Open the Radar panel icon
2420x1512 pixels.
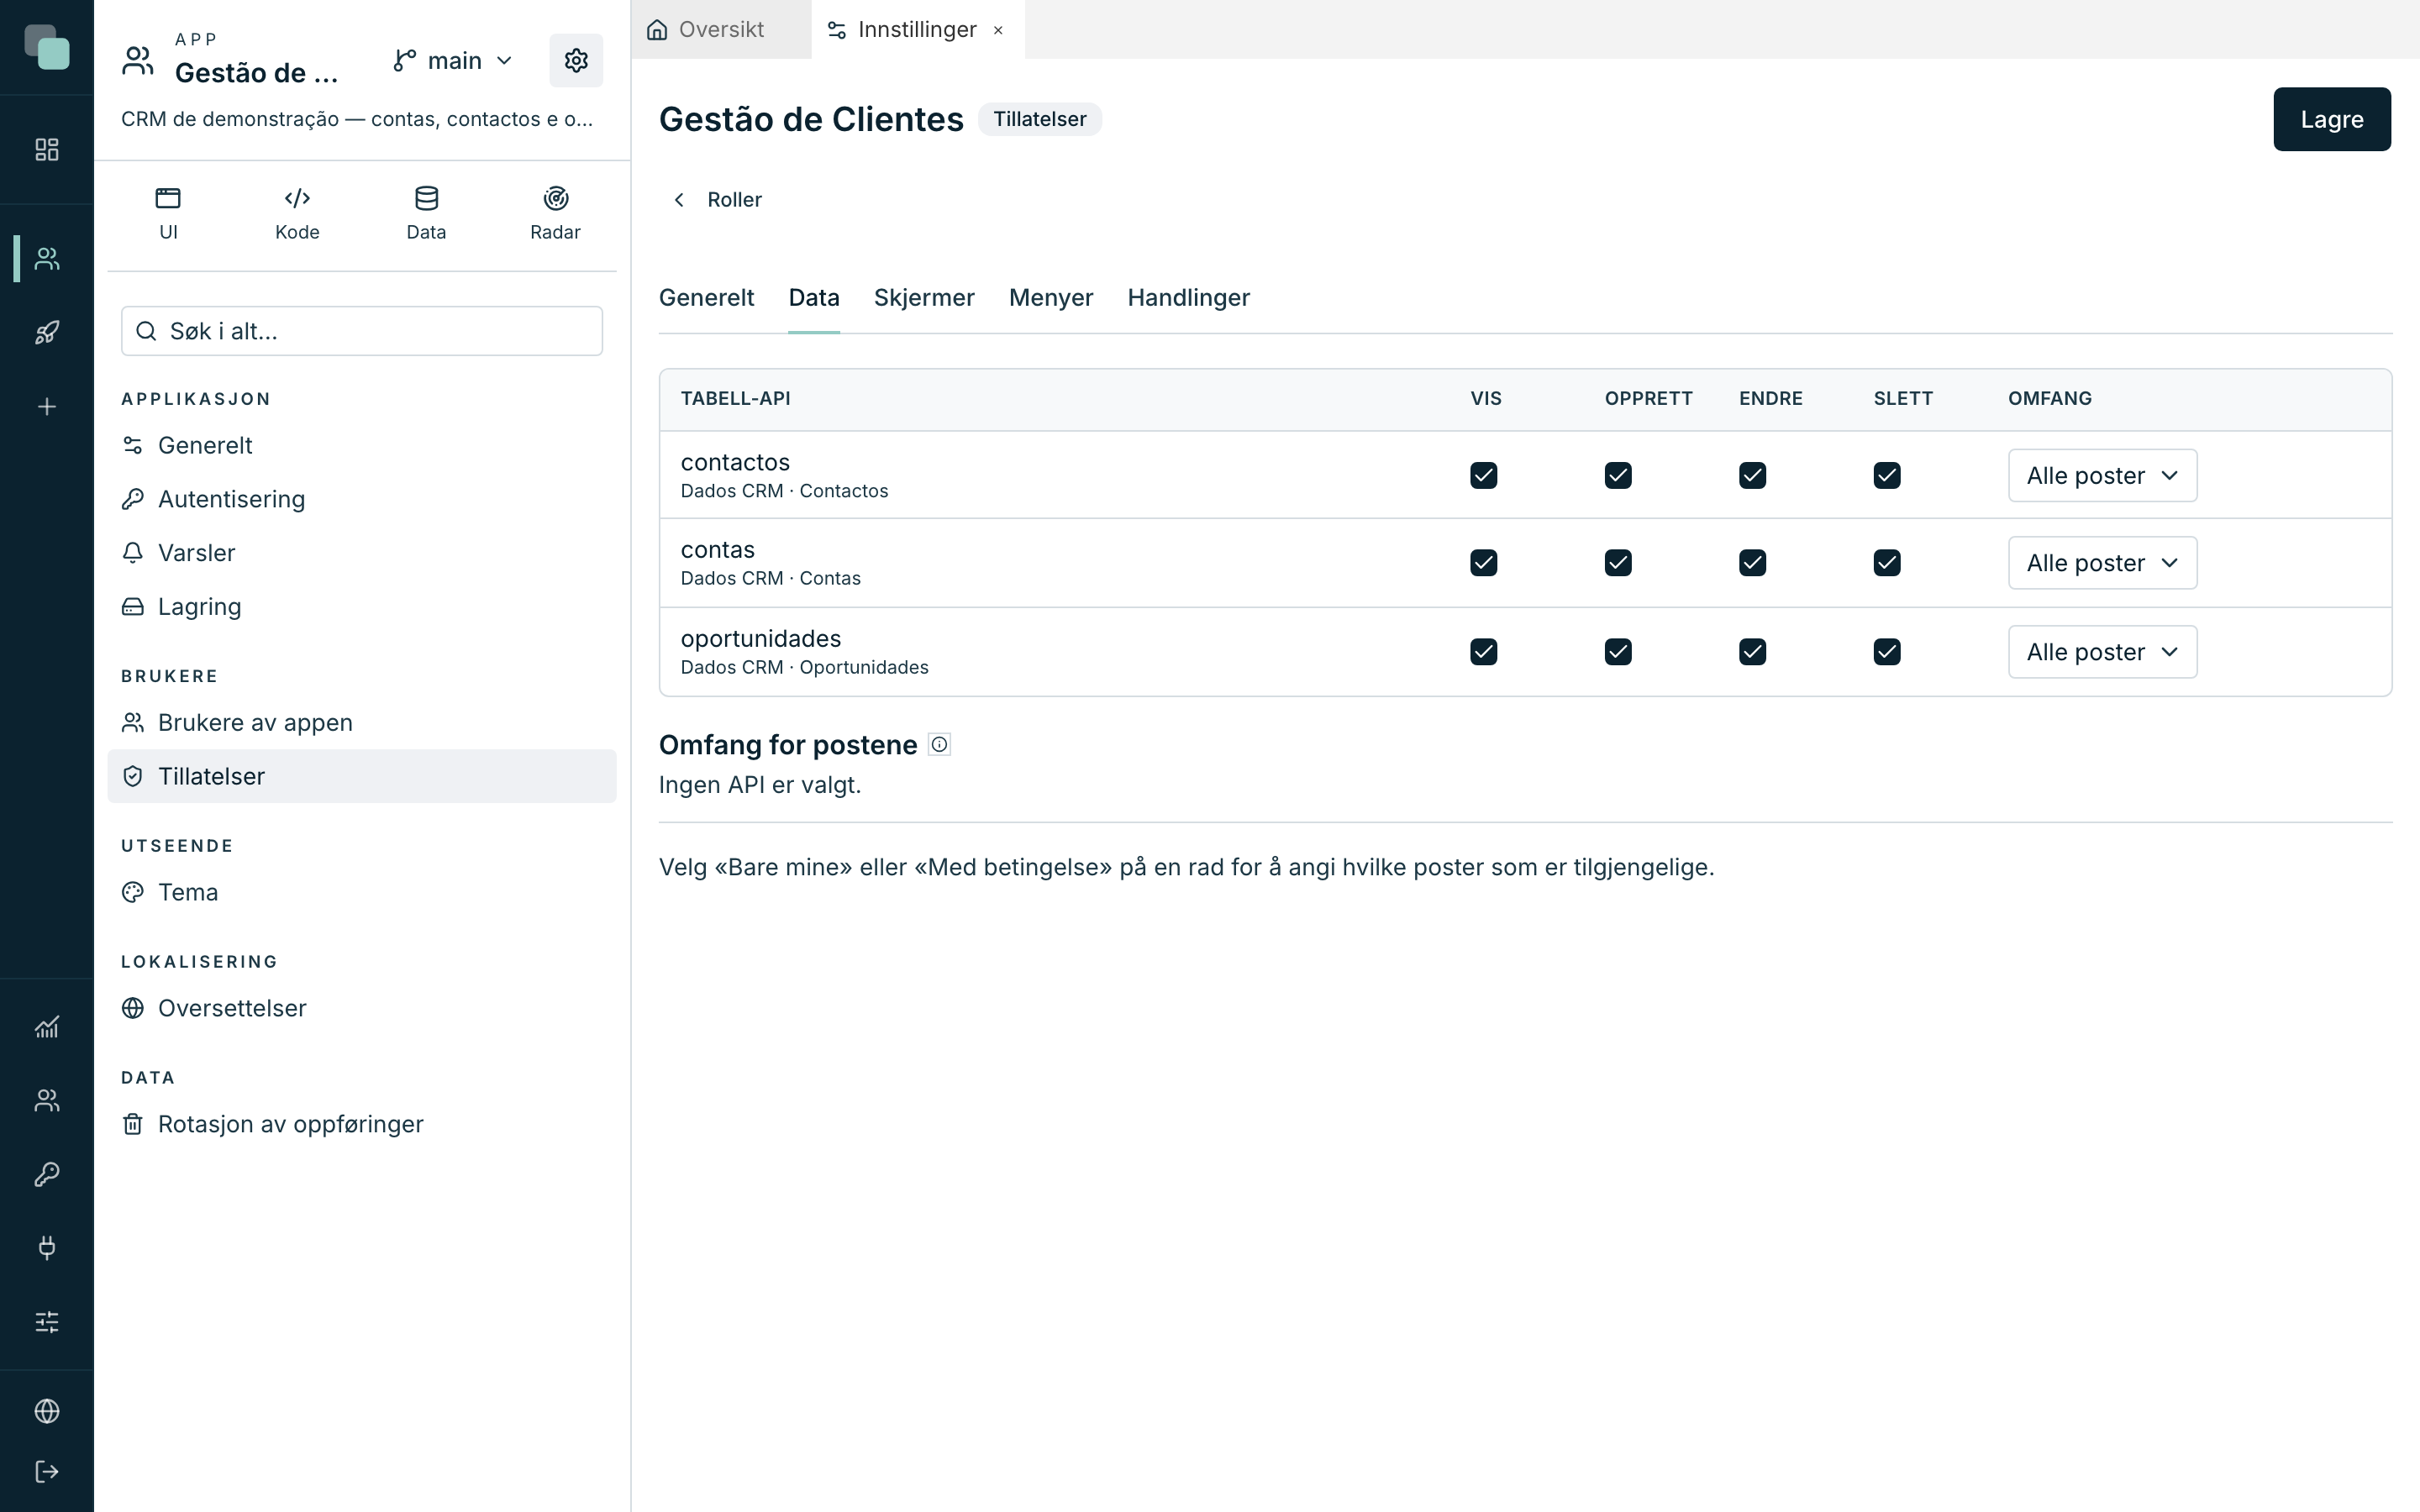coord(555,199)
